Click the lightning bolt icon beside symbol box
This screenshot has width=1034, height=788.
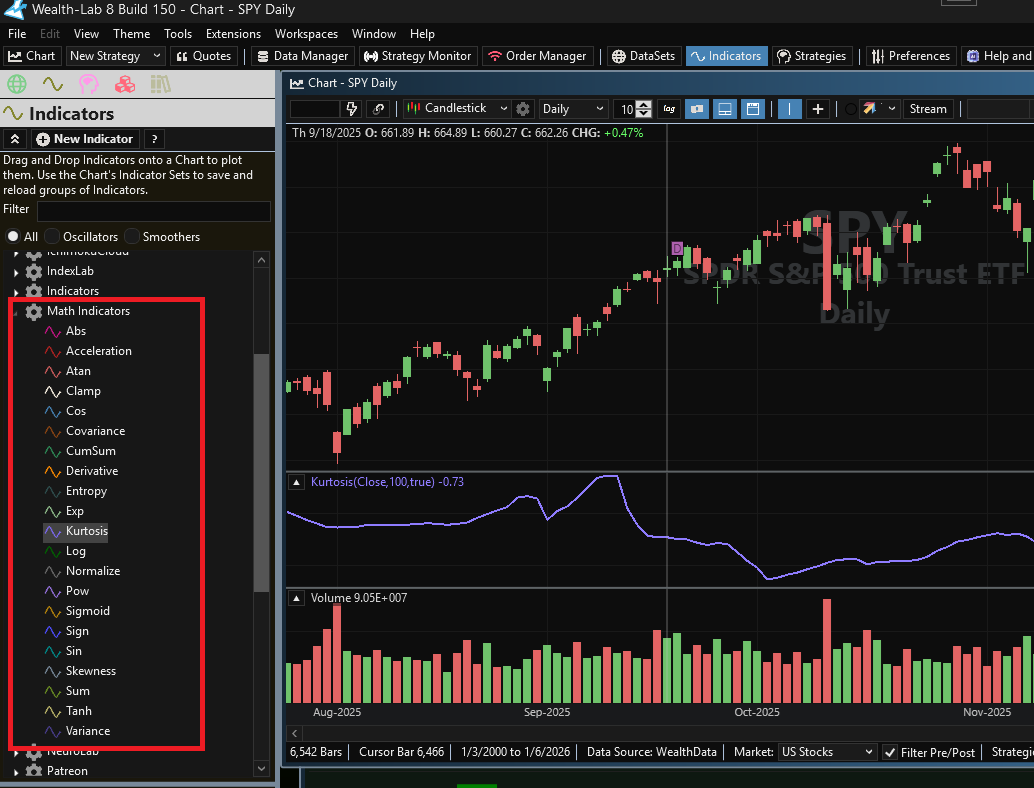pos(352,109)
